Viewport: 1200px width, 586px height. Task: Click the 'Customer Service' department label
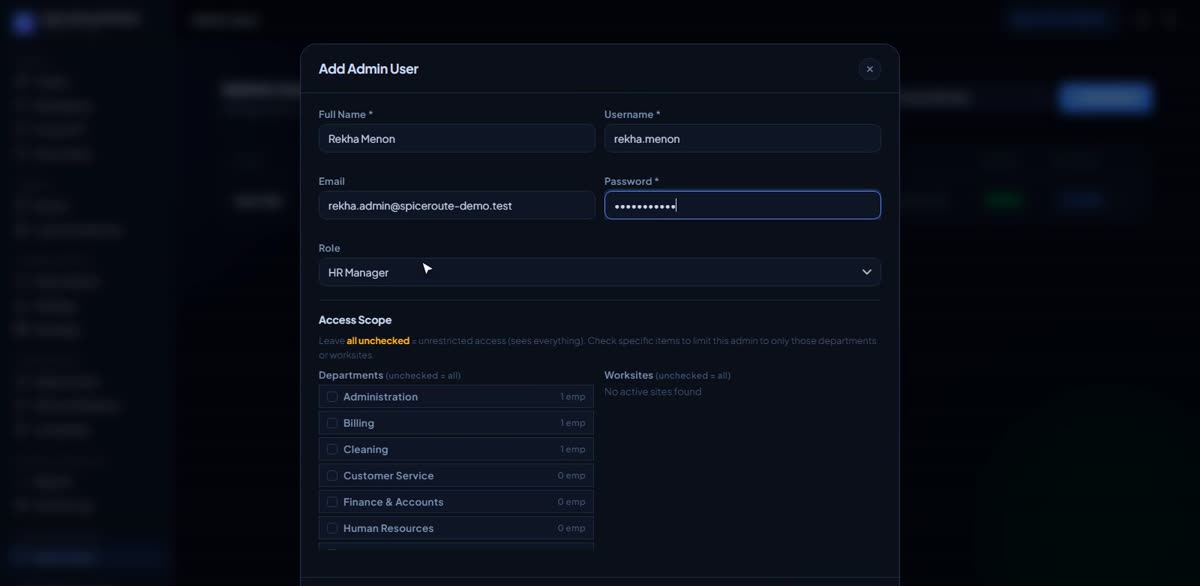pyautogui.click(x=388, y=476)
